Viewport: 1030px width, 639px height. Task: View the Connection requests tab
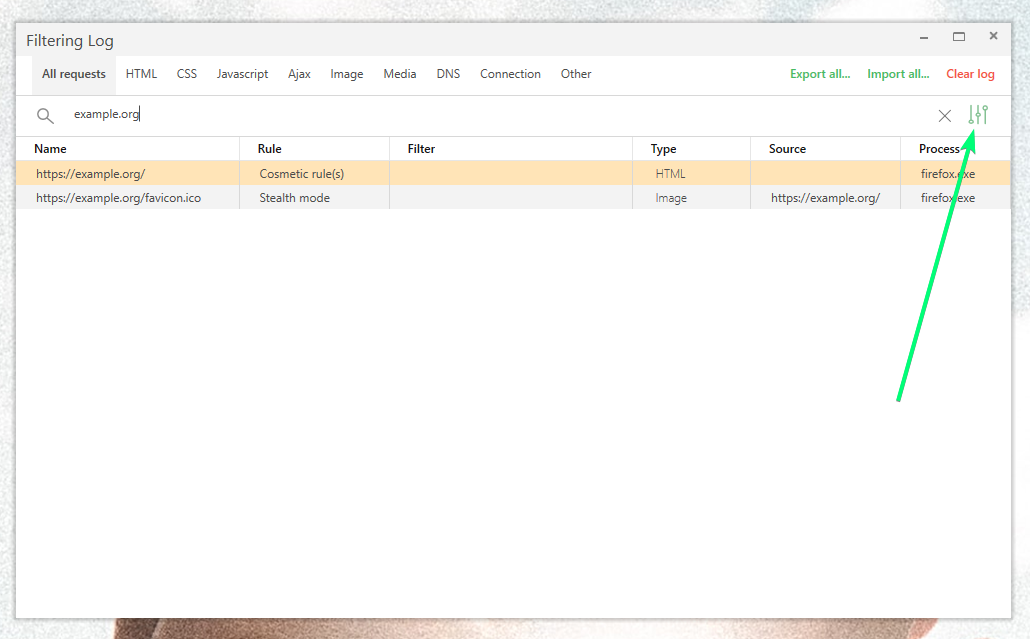510,73
